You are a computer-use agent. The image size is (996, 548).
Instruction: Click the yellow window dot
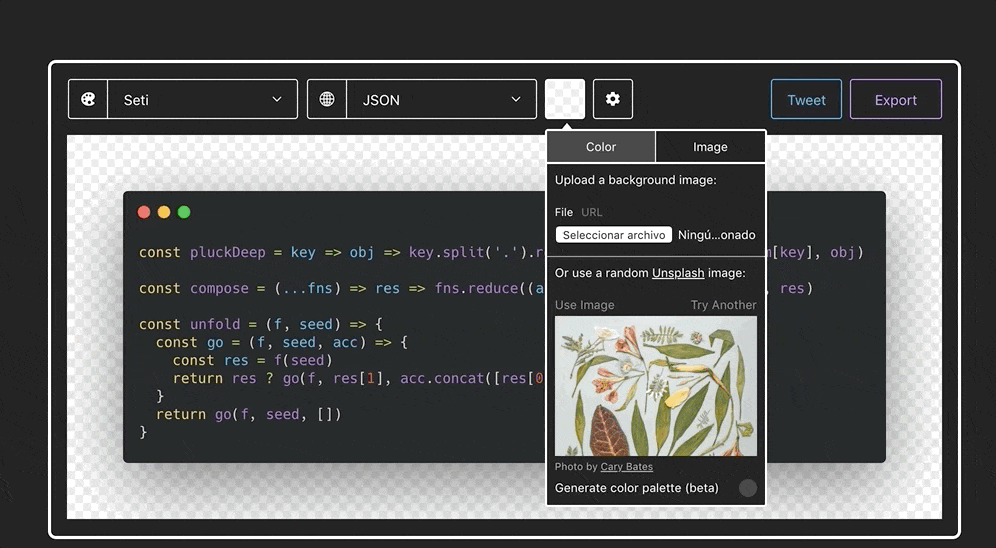click(x=164, y=212)
